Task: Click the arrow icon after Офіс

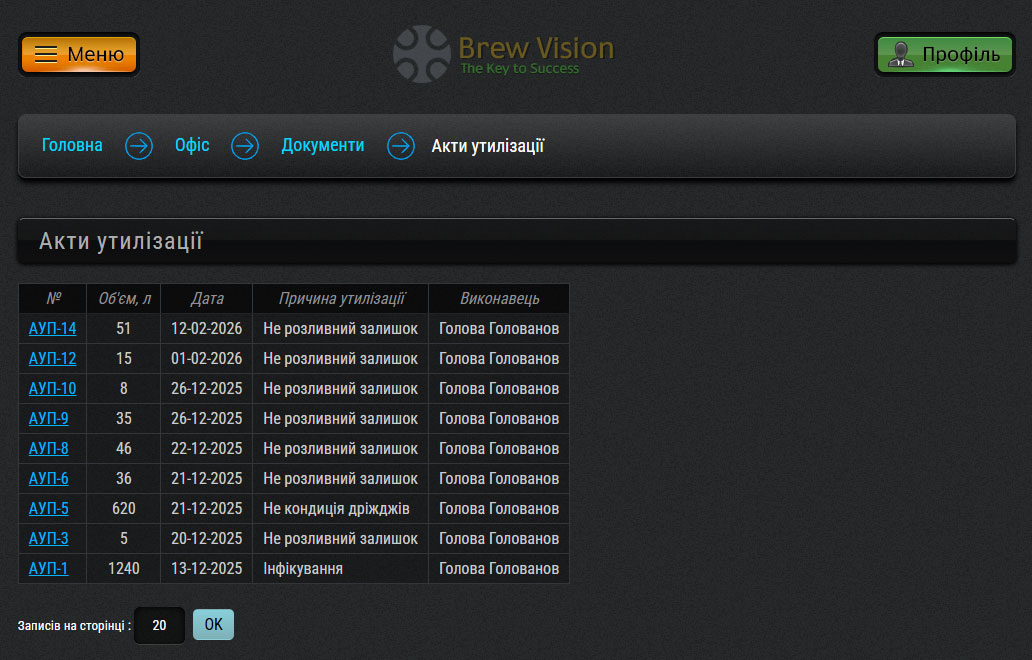Action: 245,146
